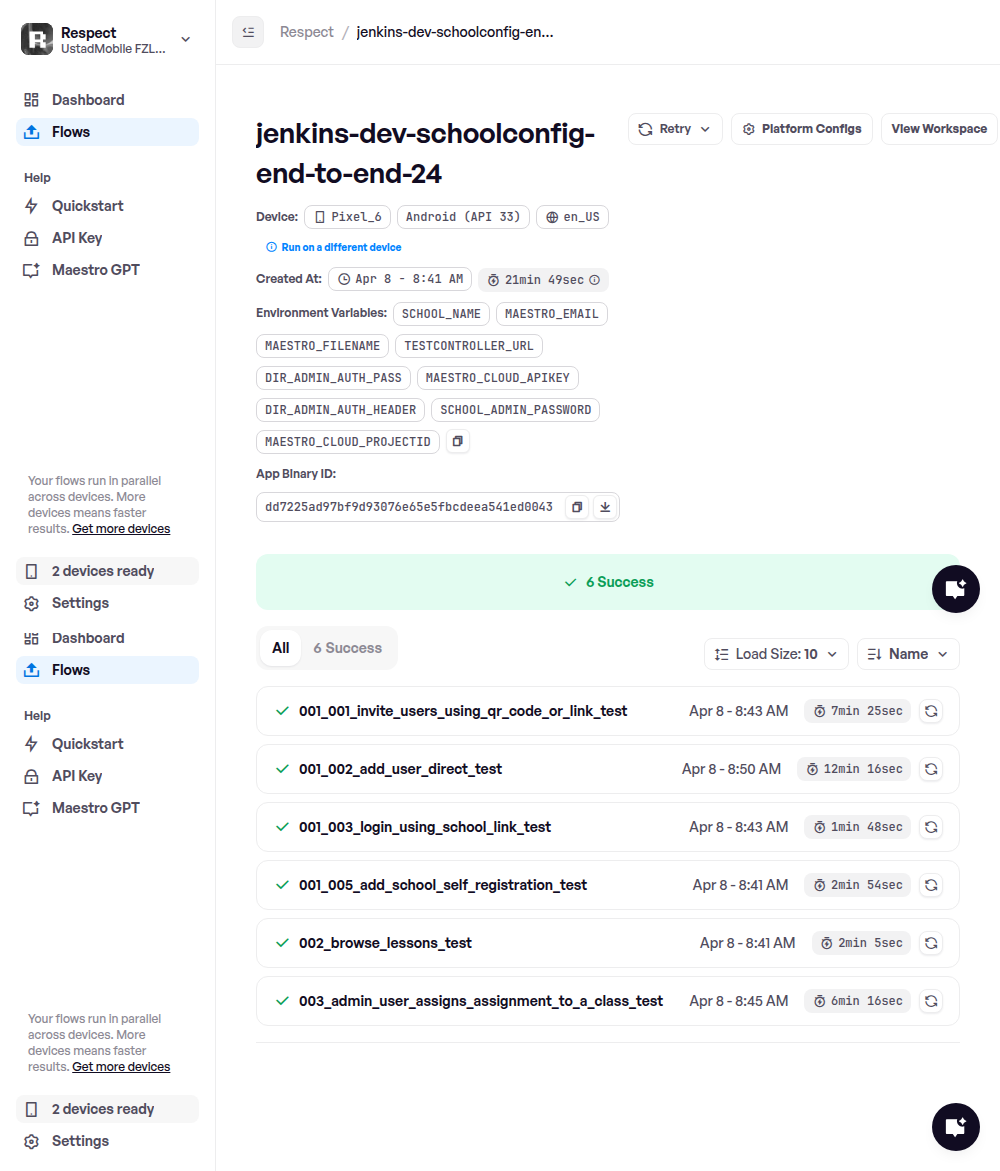Click the Run on a different device link
Image resolution: width=1000 pixels, height=1171 pixels.
click(341, 247)
